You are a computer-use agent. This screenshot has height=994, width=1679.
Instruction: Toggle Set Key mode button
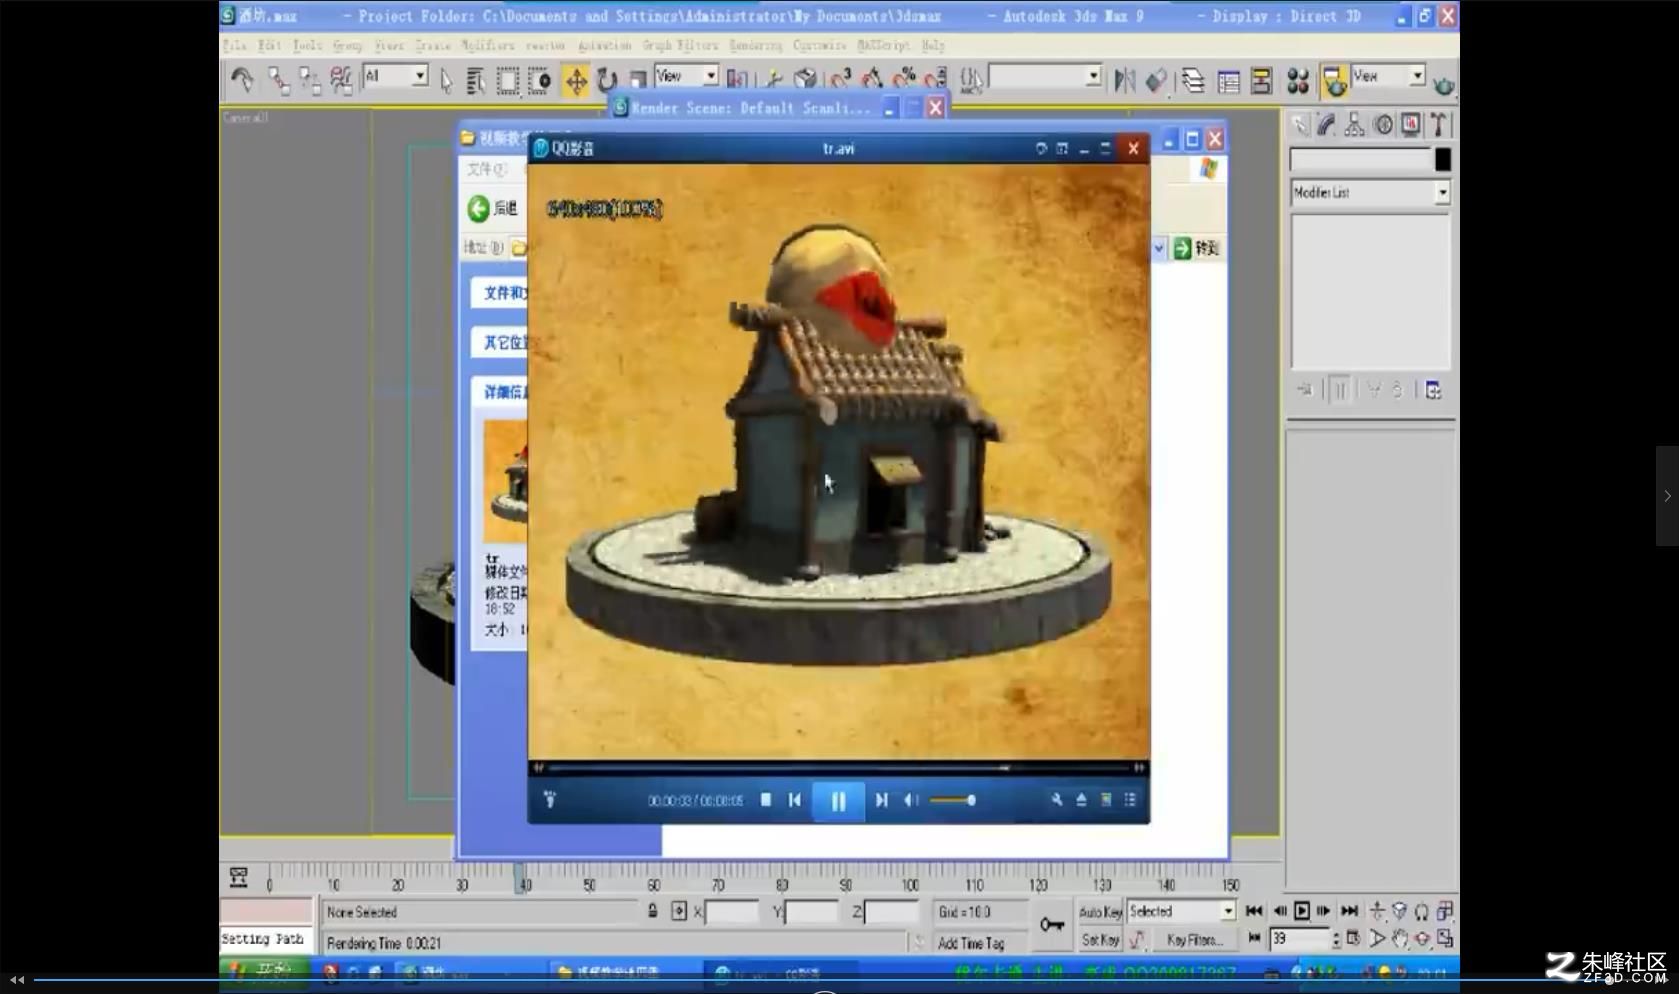coord(1100,940)
